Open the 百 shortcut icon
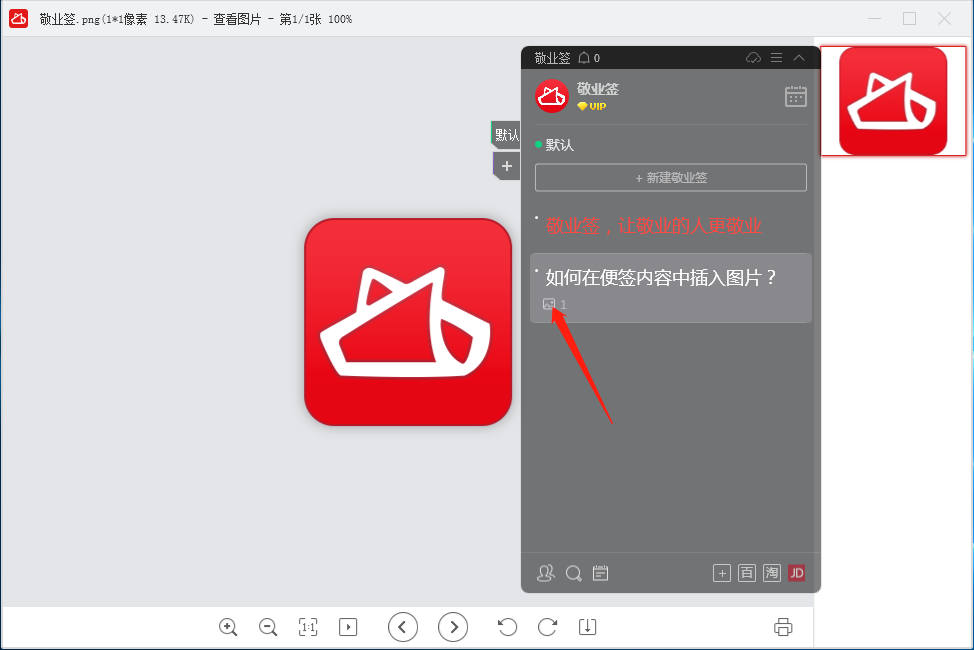The width and height of the screenshot is (974, 650). coord(747,573)
